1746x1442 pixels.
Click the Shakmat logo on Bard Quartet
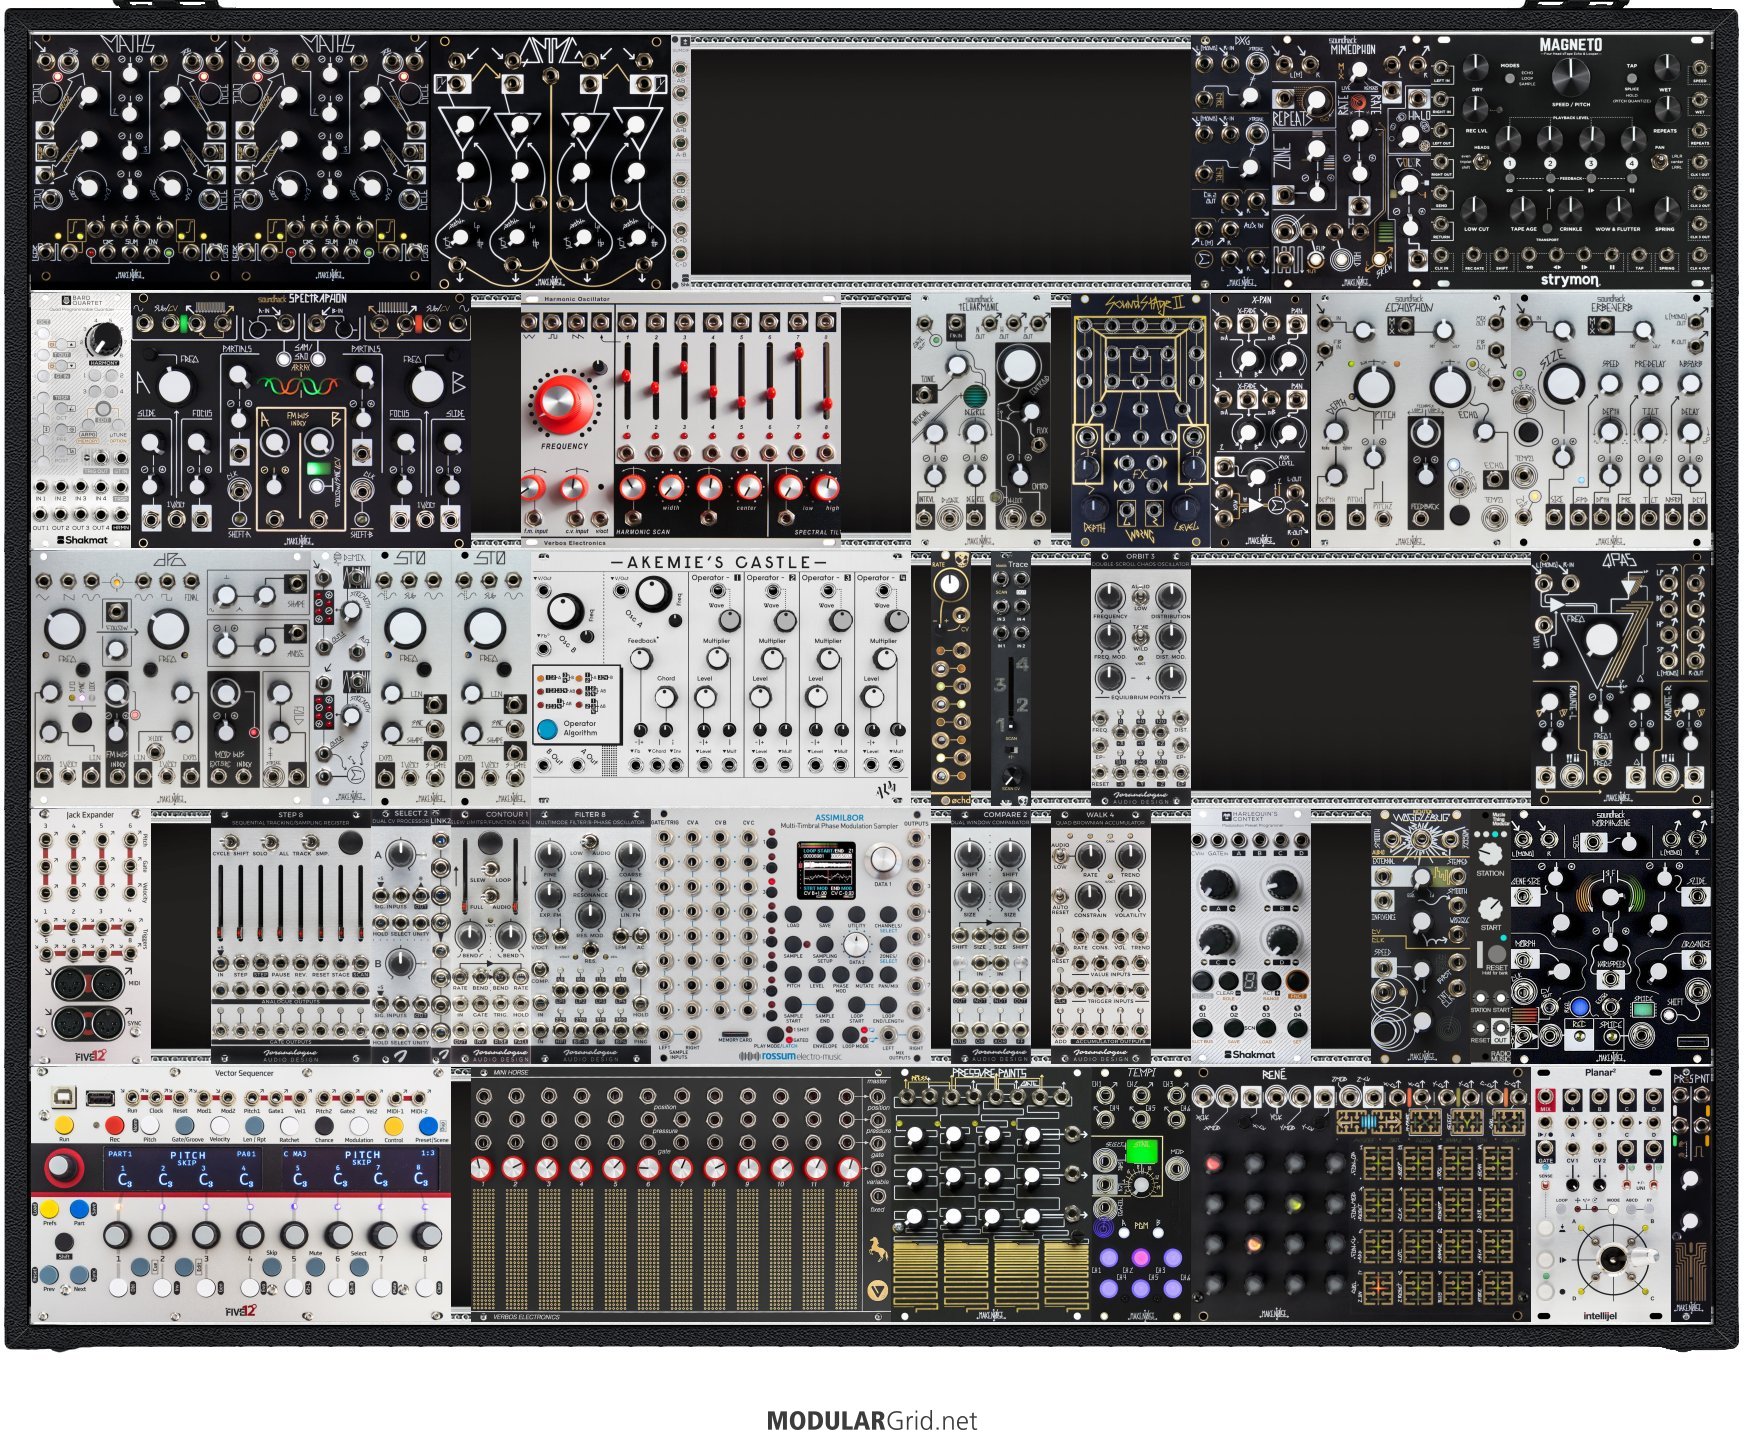82,540
